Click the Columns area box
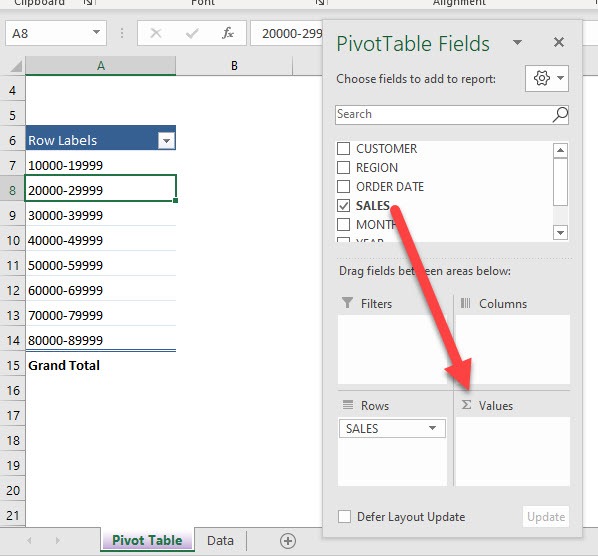This screenshot has width=598, height=556. [x=513, y=349]
